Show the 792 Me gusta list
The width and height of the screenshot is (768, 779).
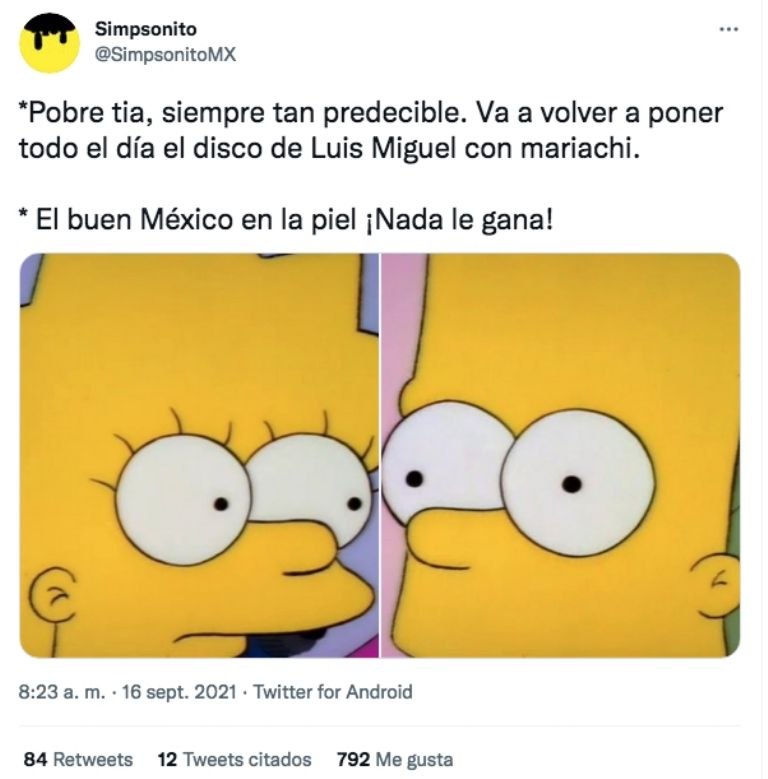[395, 759]
